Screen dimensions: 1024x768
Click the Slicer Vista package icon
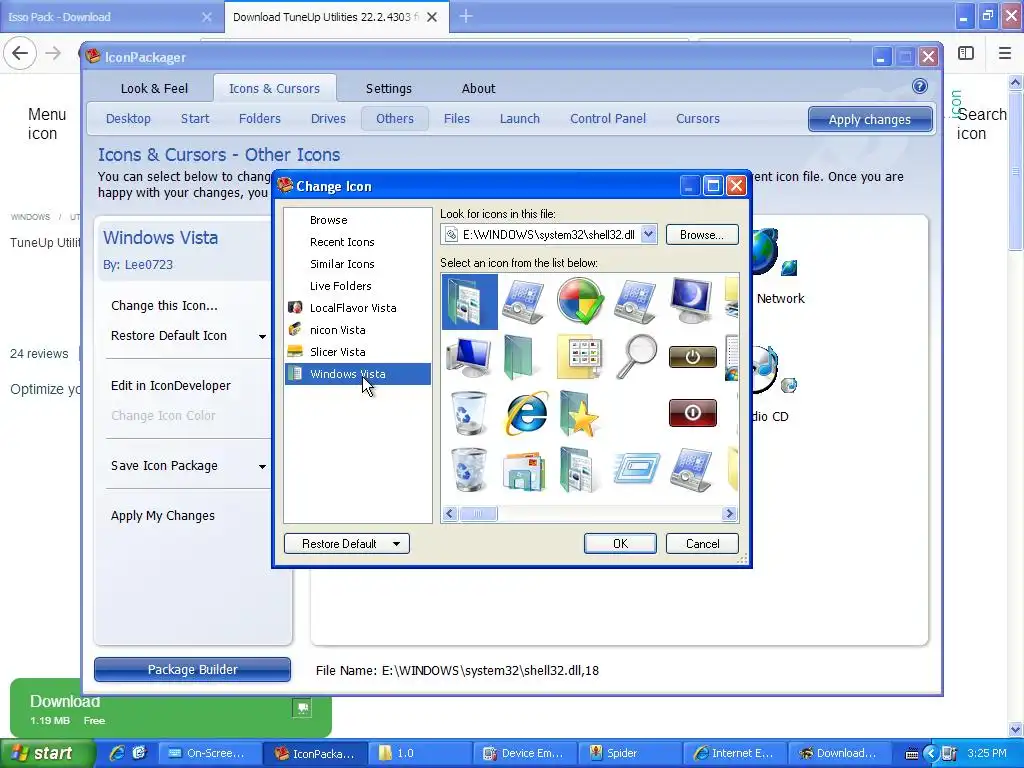coord(295,351)
